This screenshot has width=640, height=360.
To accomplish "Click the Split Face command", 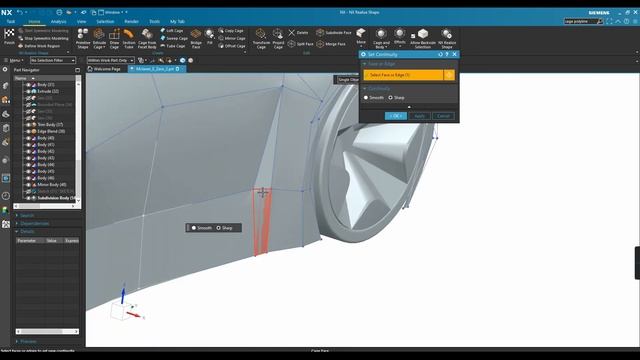I will pos(301,44).
